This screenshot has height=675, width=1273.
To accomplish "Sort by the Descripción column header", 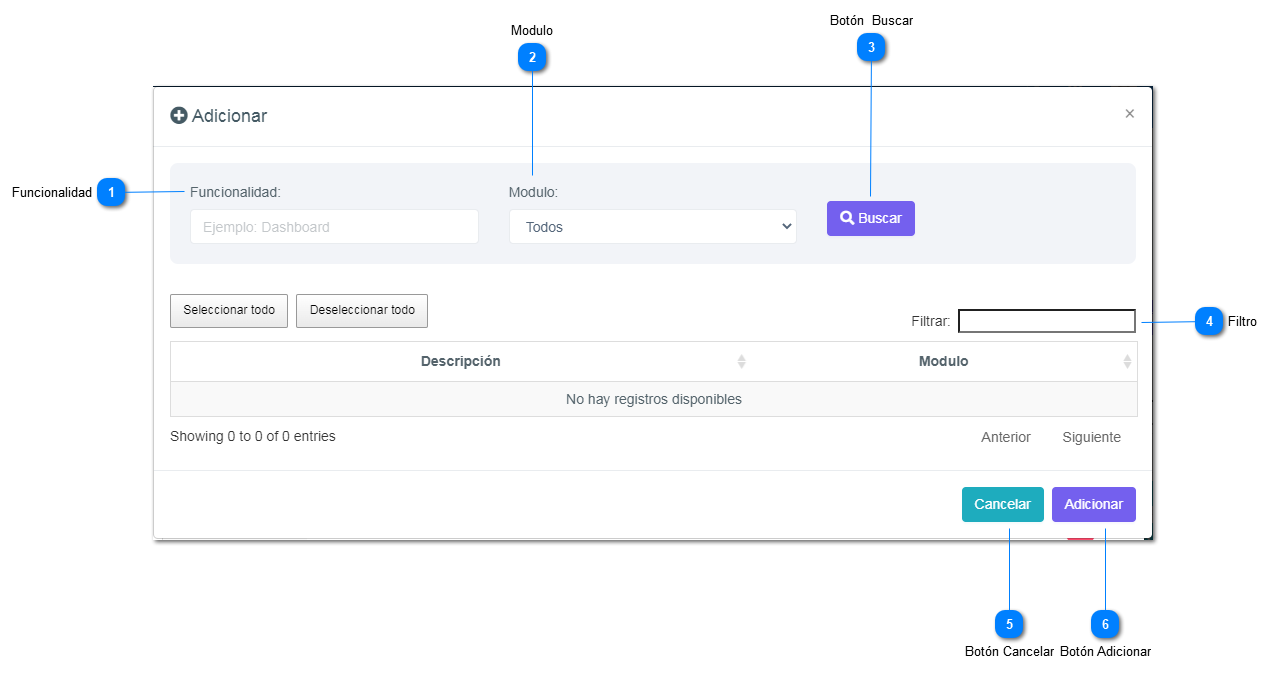I will click(x=460, y=361).
